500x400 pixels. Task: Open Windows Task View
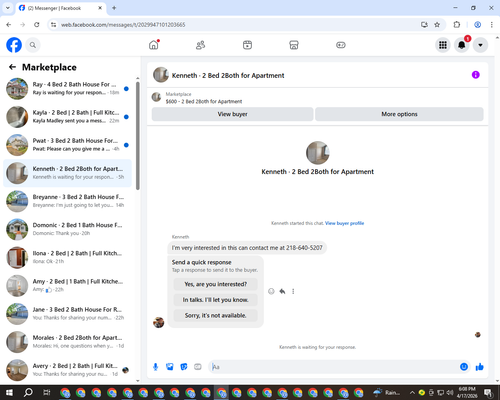[x=47, y=392]
